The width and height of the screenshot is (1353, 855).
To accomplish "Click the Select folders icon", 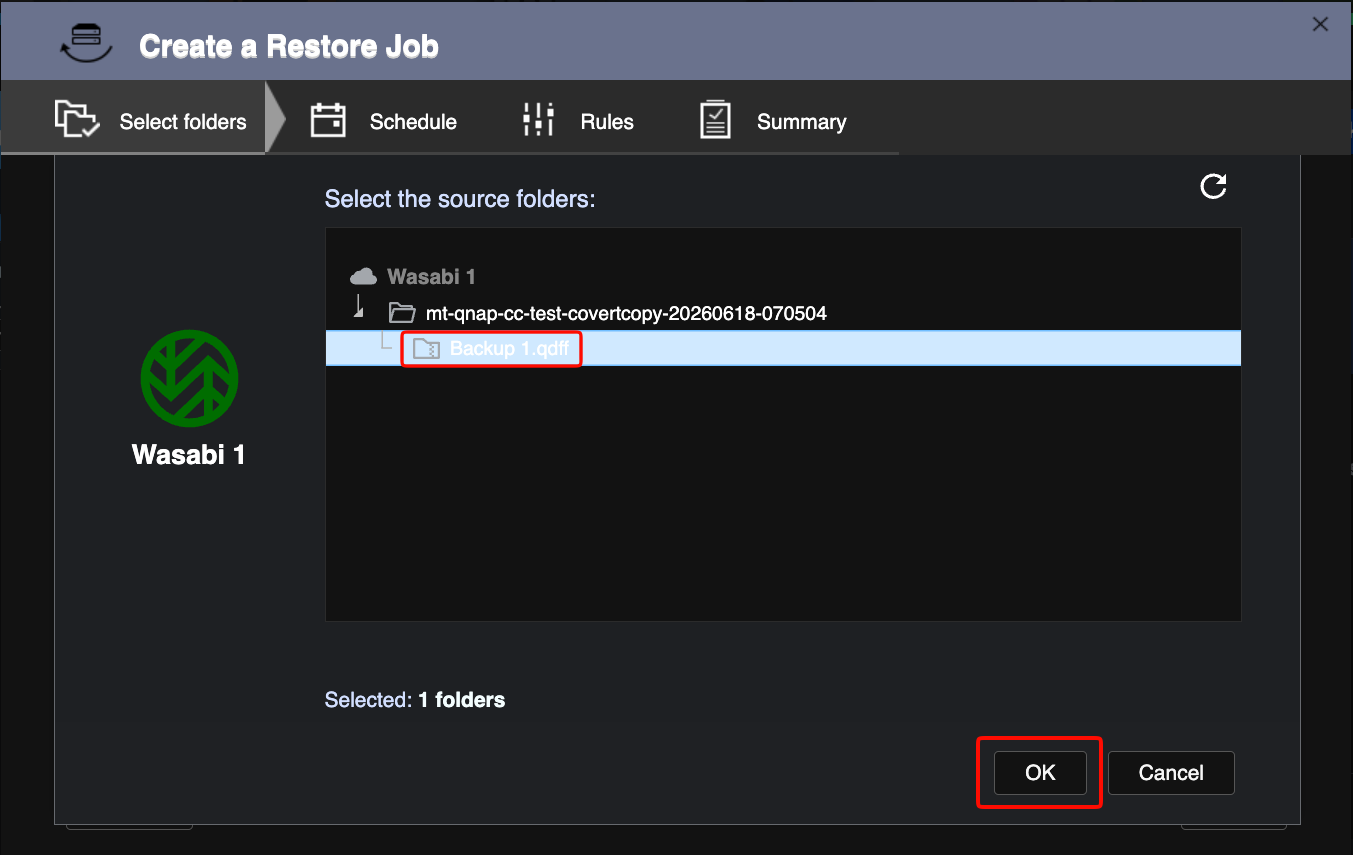I will pos(77,119).
